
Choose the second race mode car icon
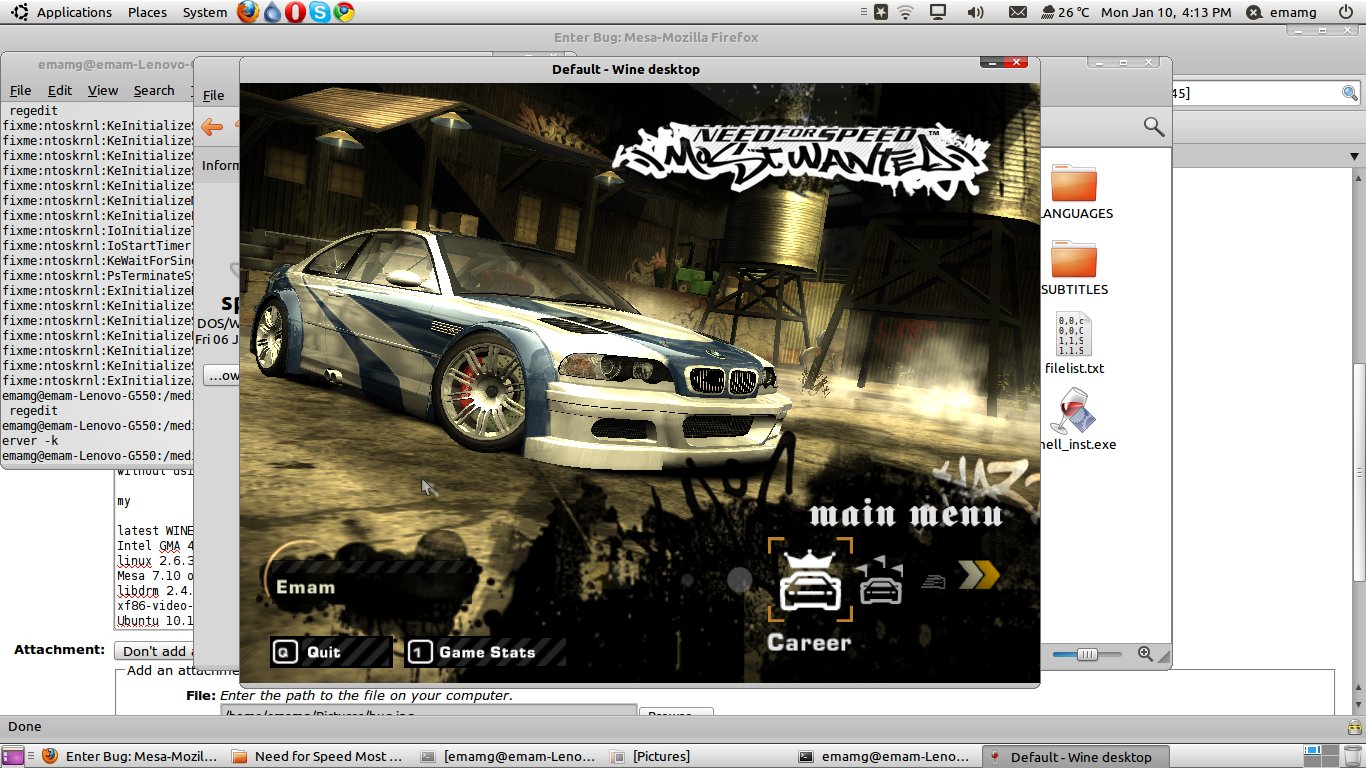coord(880,585)
